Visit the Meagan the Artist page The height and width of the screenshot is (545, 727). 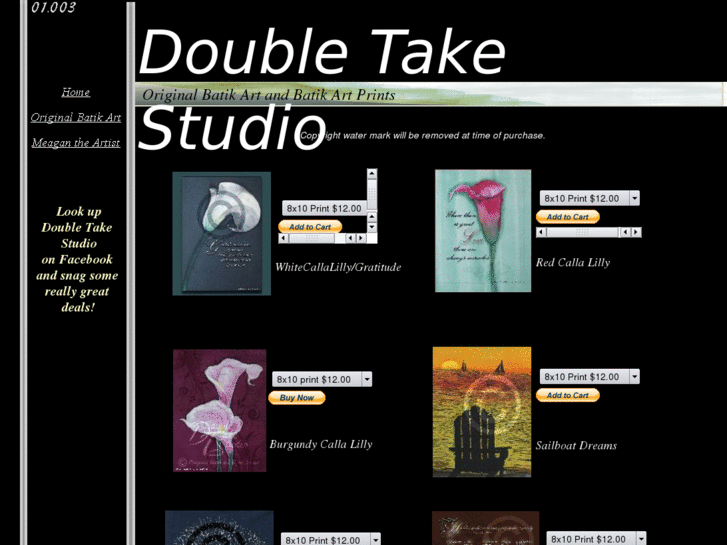pyautogui.click(x=76, y=143)
